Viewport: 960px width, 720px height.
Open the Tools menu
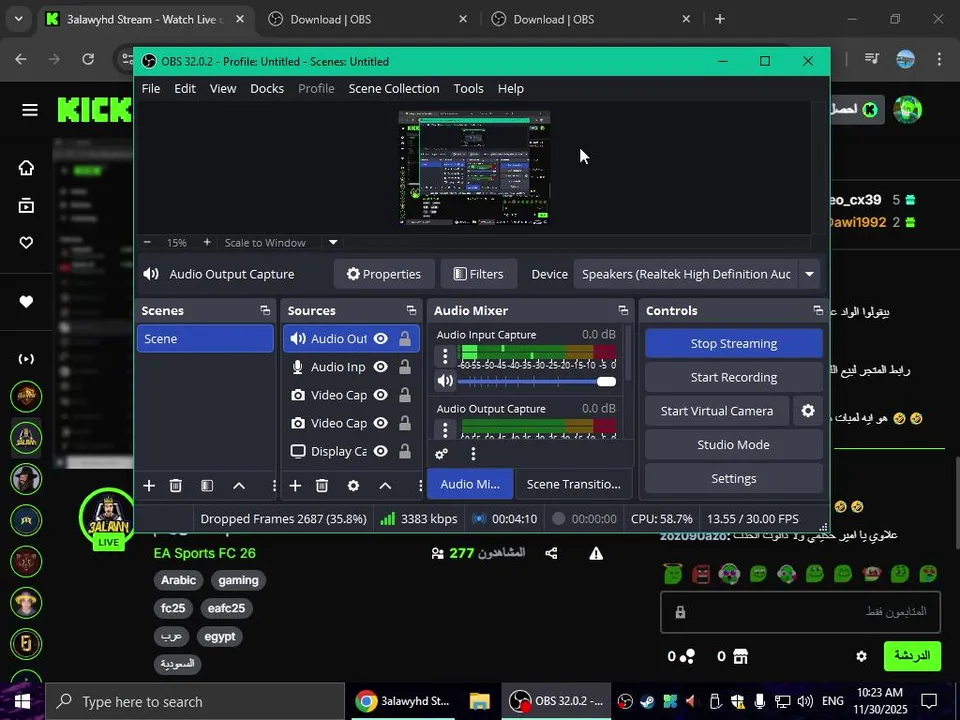[468, 89]
